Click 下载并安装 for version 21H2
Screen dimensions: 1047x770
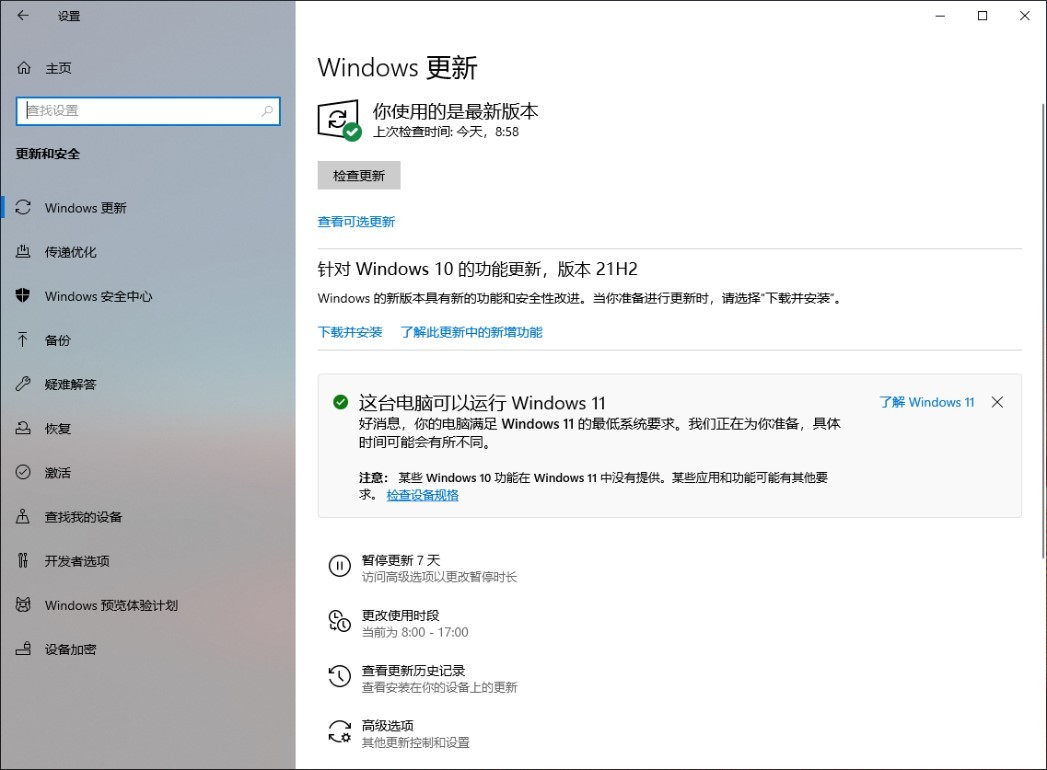tap(350, 332)
